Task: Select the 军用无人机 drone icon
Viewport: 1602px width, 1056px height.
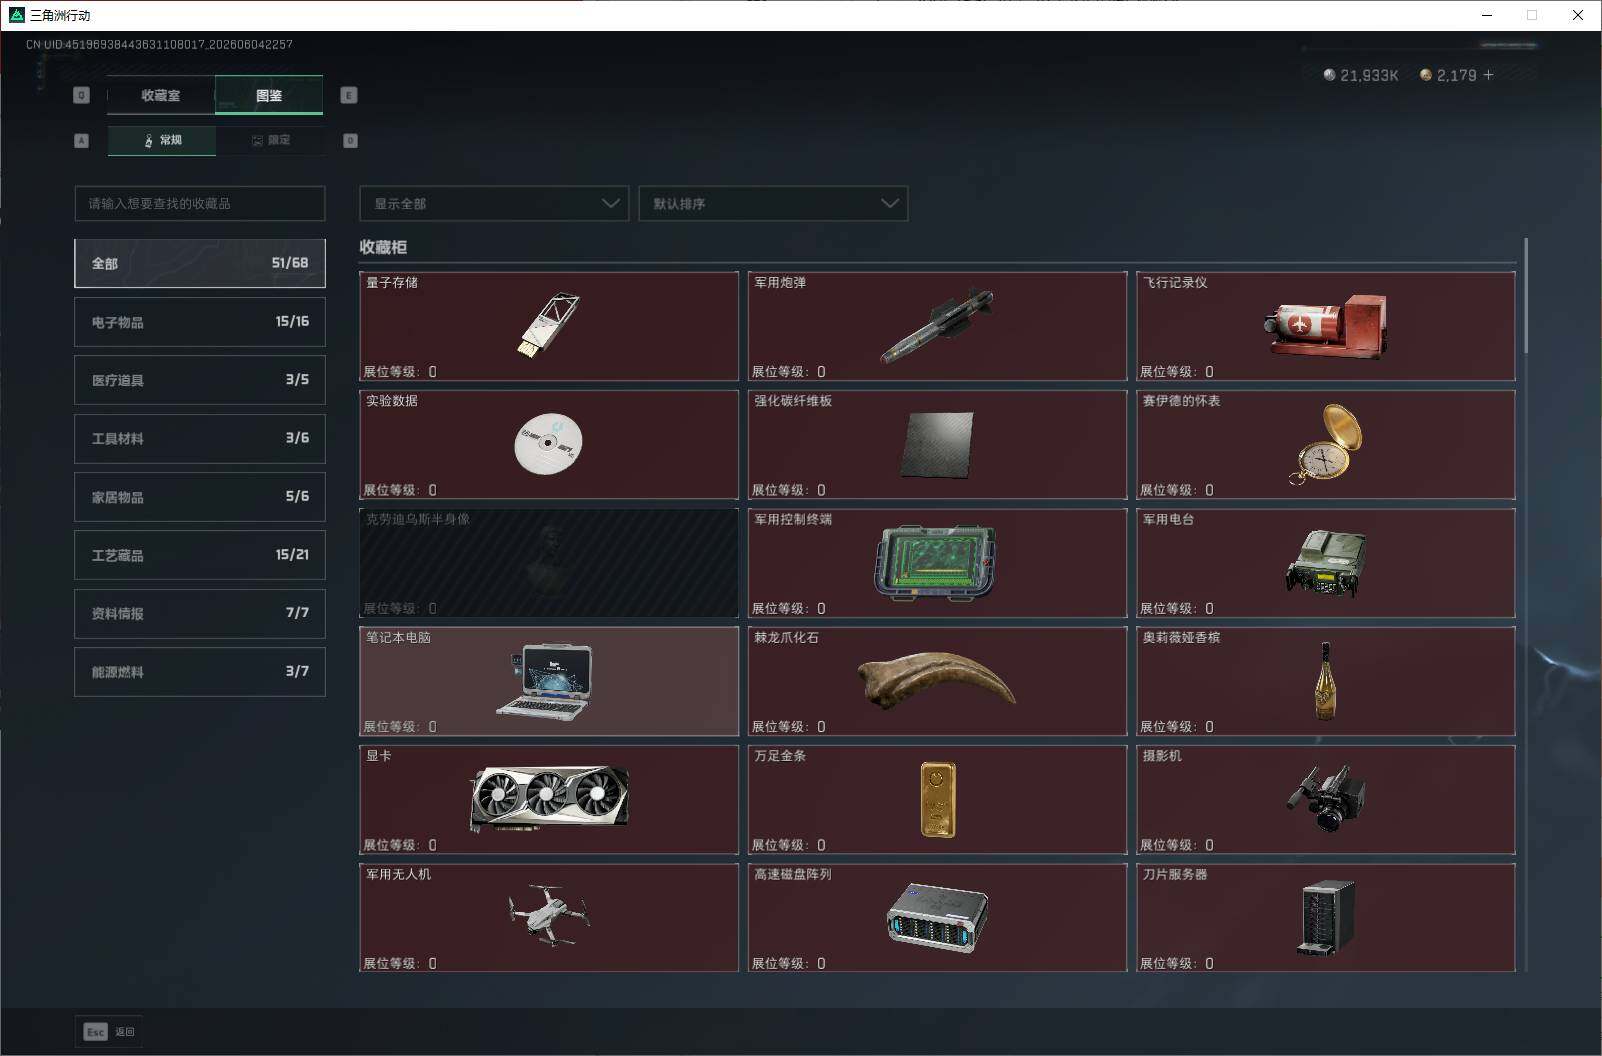Action: click(548, 915)
